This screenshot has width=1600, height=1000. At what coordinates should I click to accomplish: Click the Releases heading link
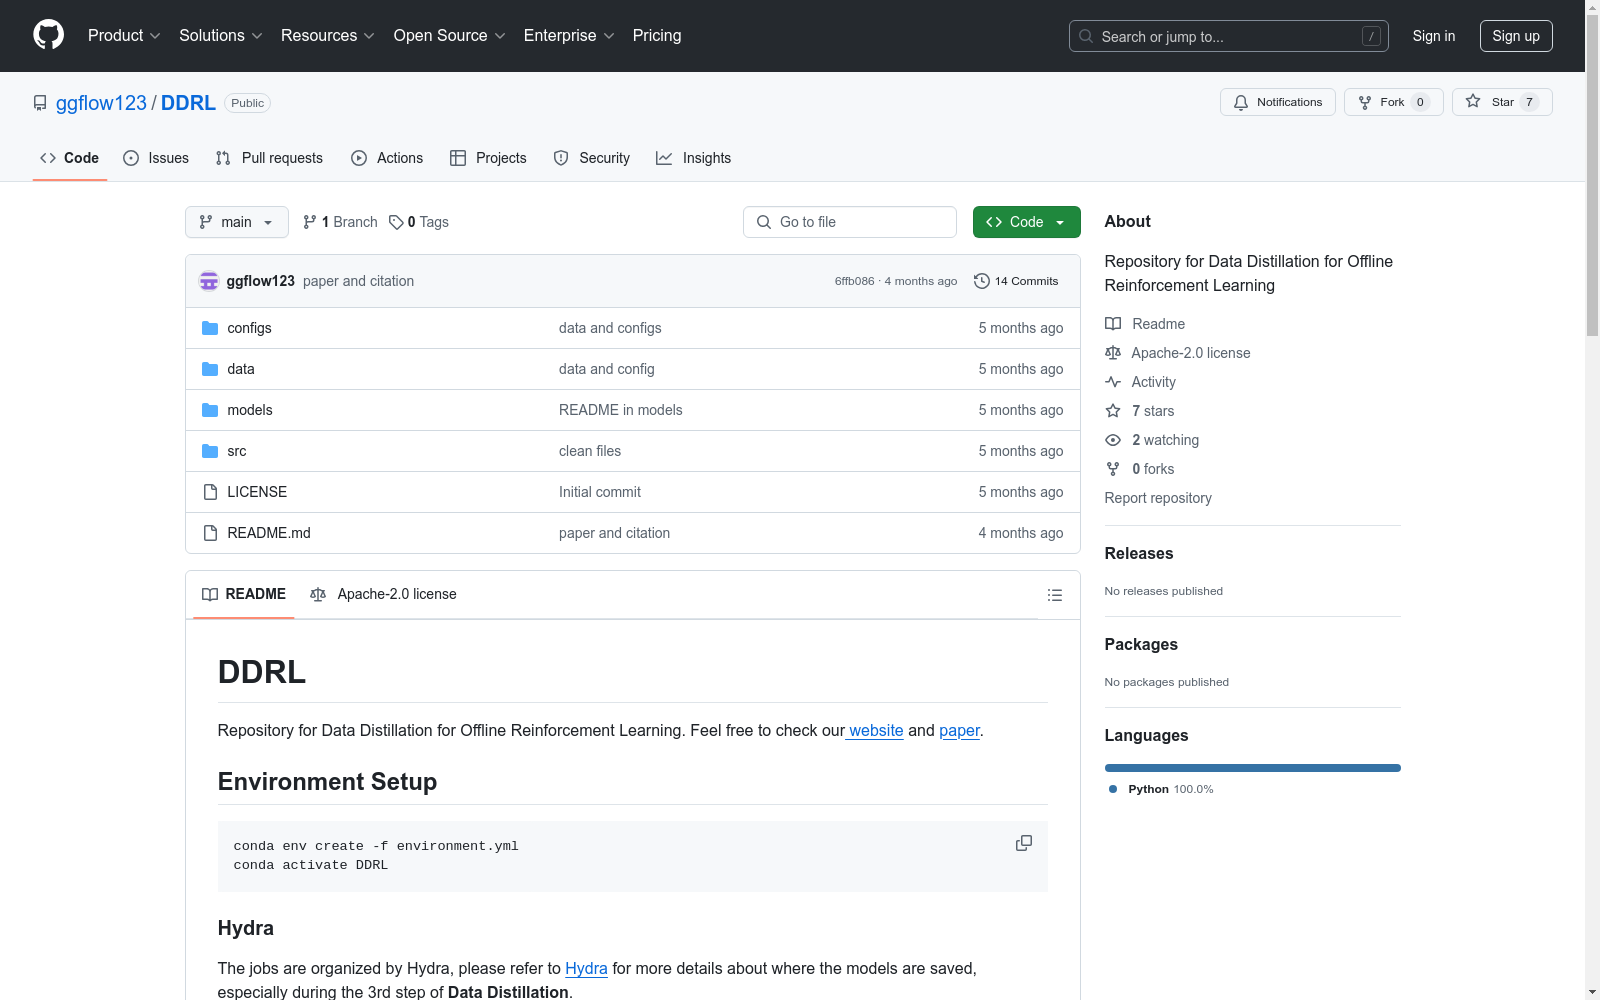point(1139,554)
